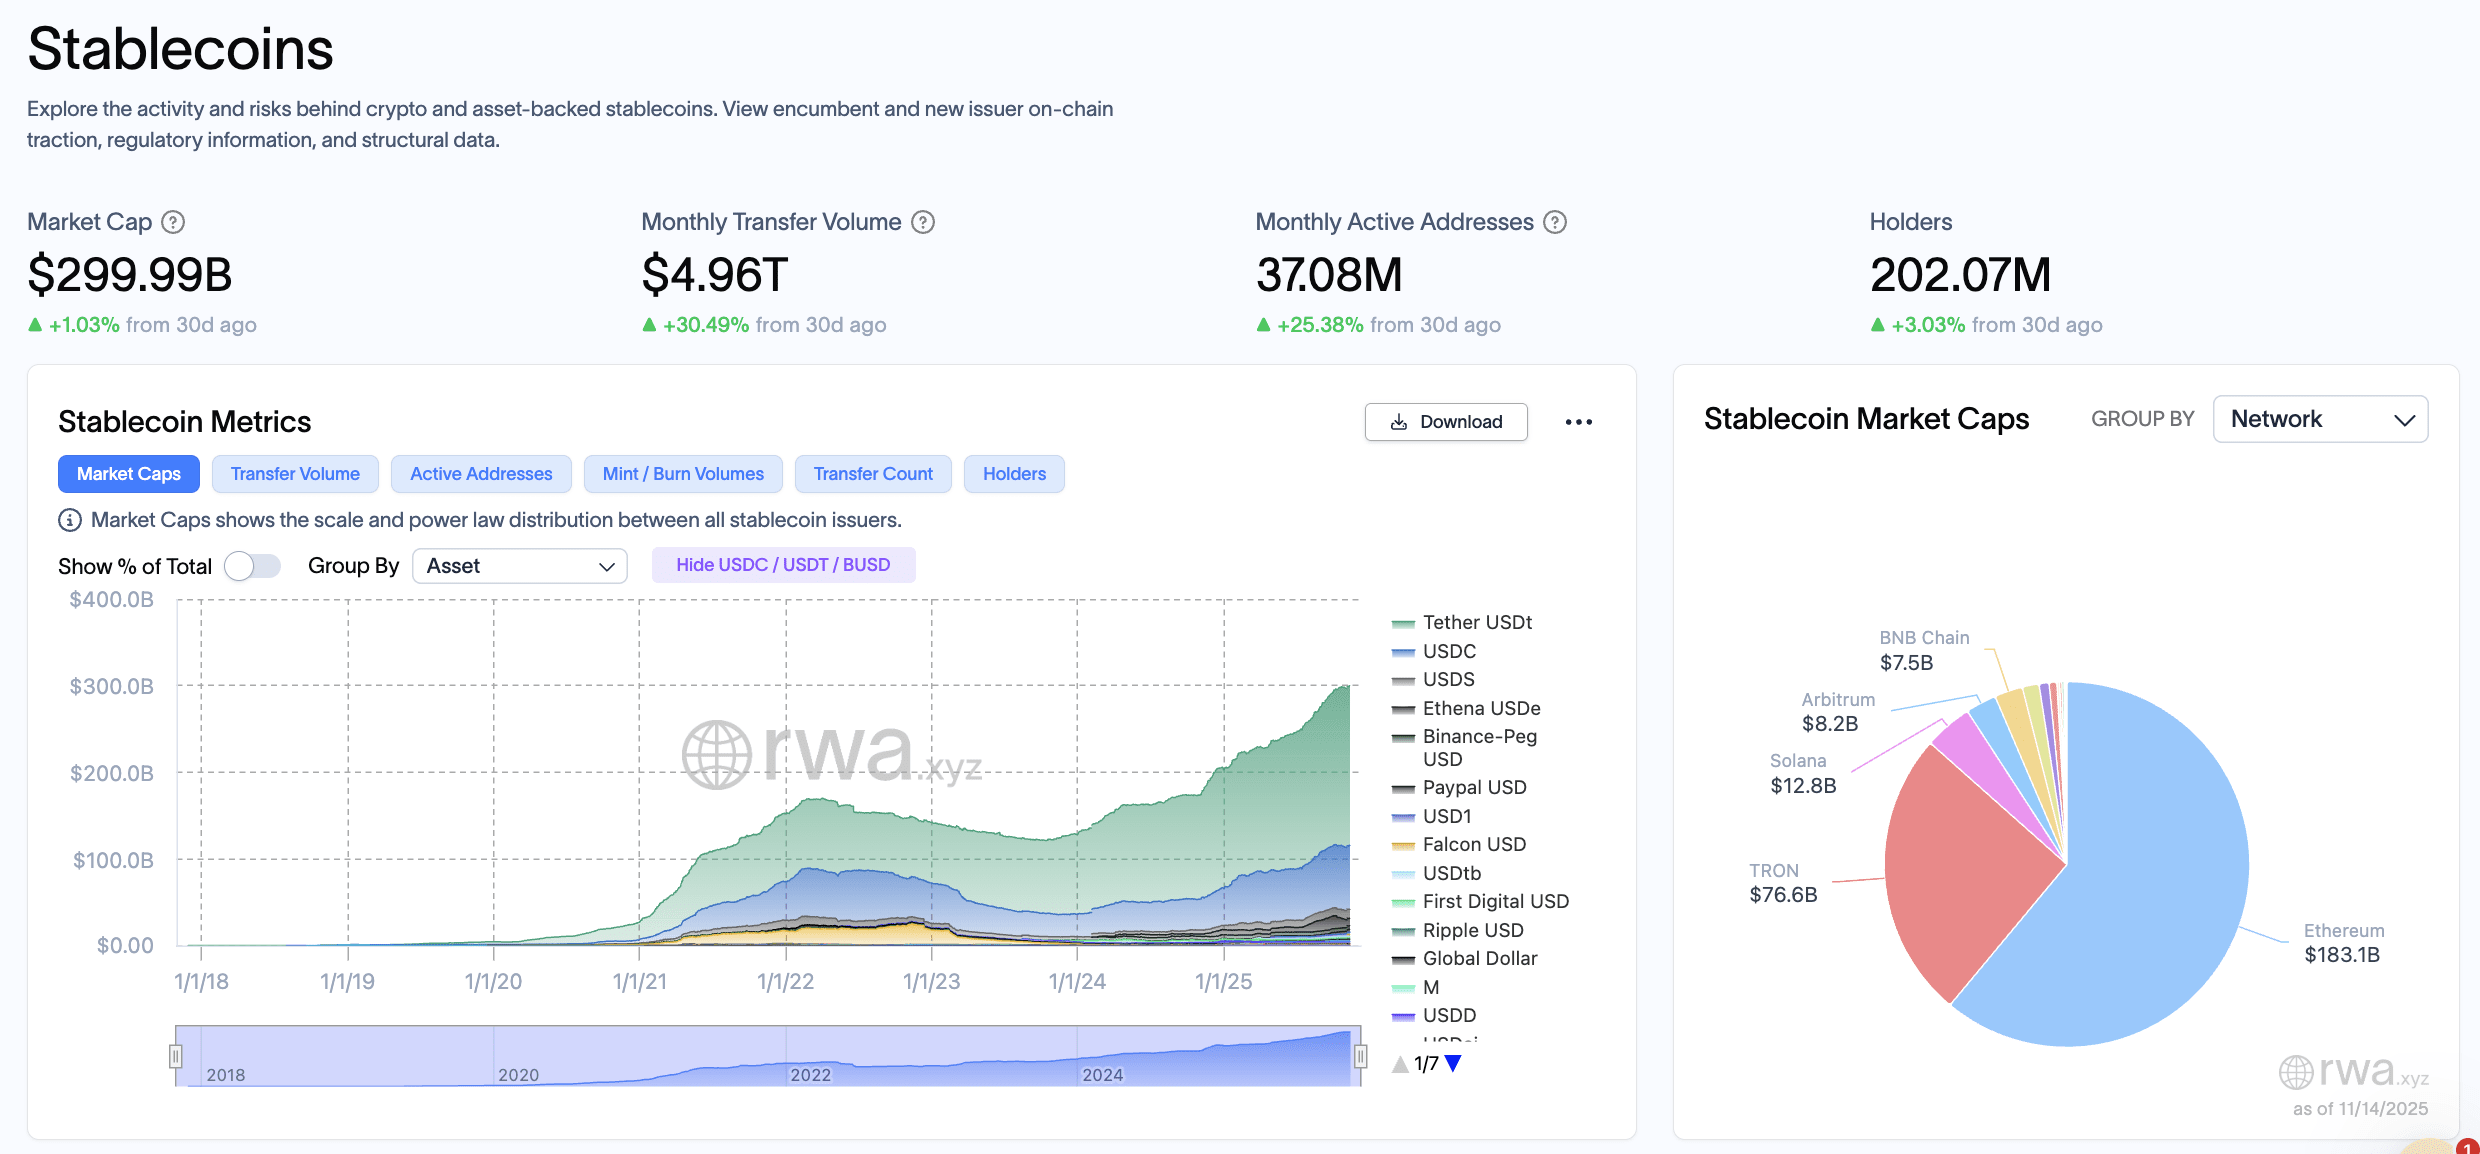Open the Network group-by dropdown
Image resolution: width=2480 pixels, height=1154 pixels.
(x=2320, y=419)
